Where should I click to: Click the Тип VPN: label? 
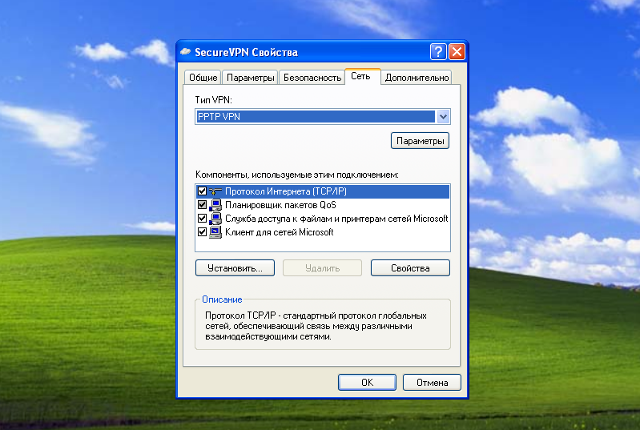213,100
